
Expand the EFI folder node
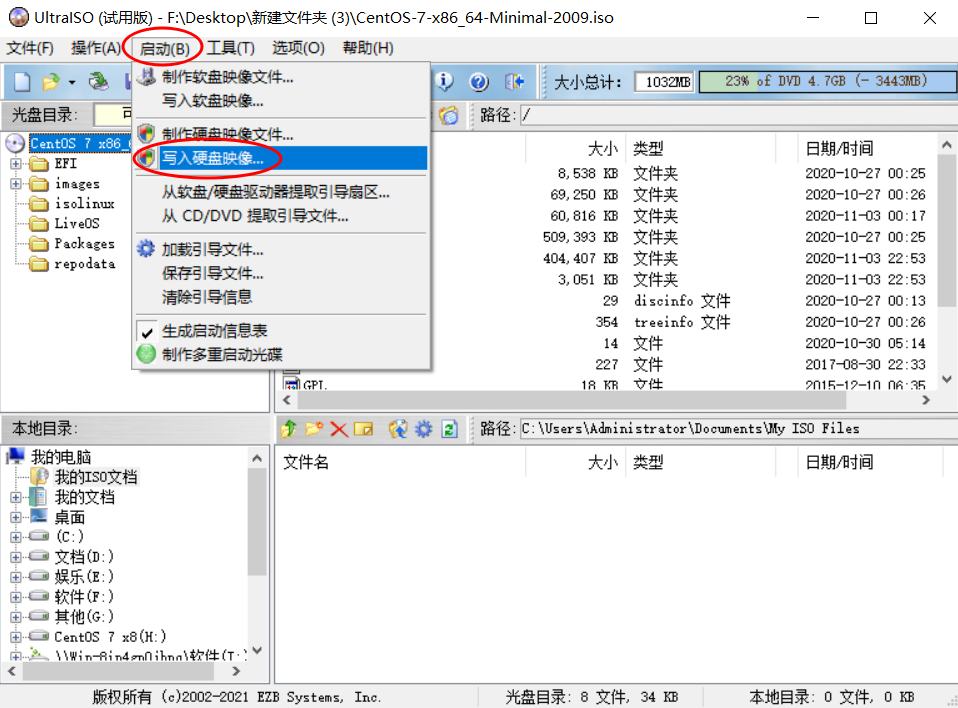[x=16, y=164]
